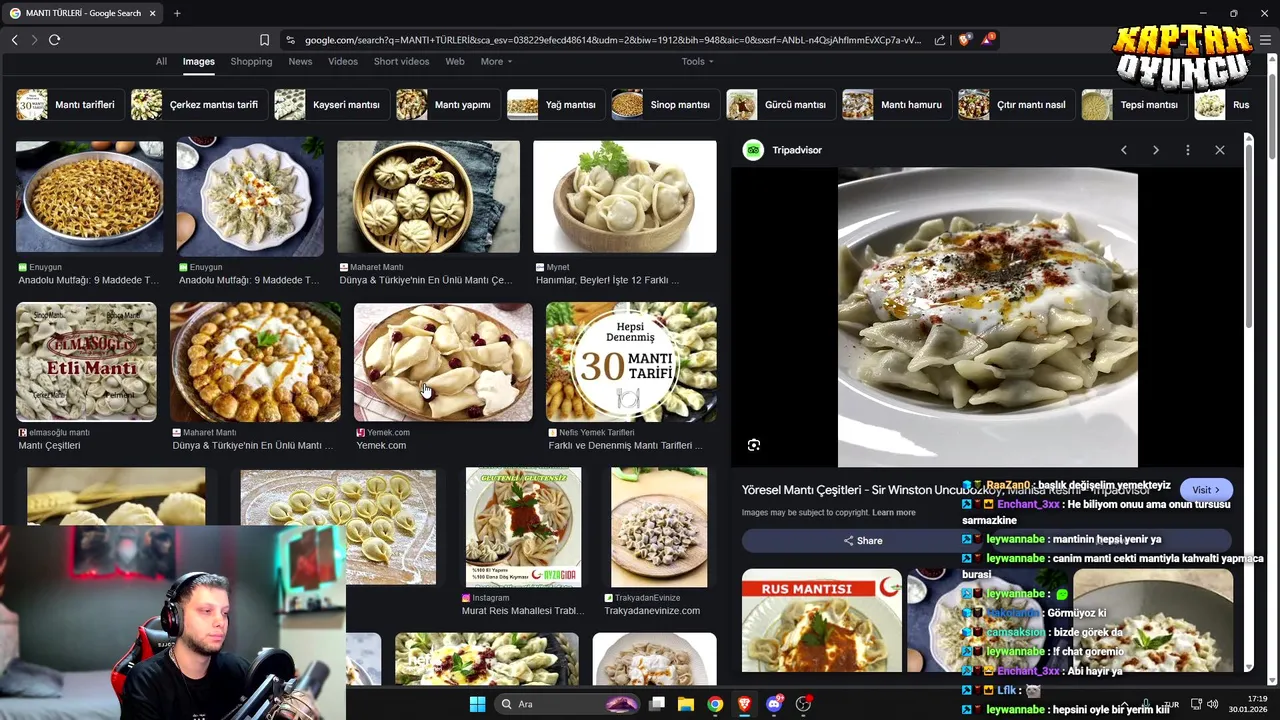Show the next image in preview panel
The height and width of the screenshot is (720, 1280).
click(1156, 150)
